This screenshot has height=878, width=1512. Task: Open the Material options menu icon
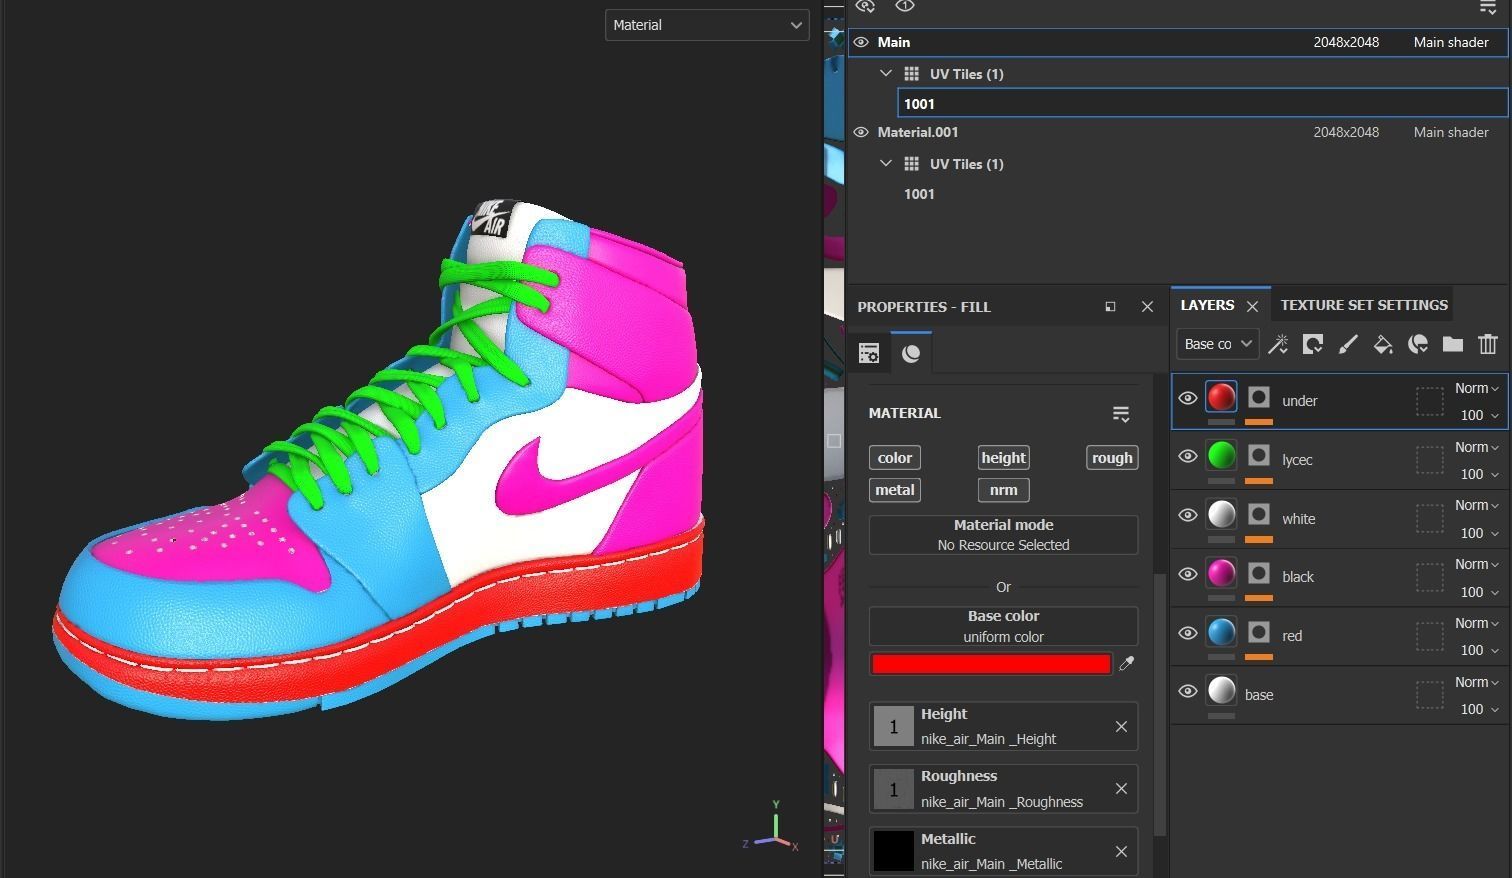coord(1121,414)
